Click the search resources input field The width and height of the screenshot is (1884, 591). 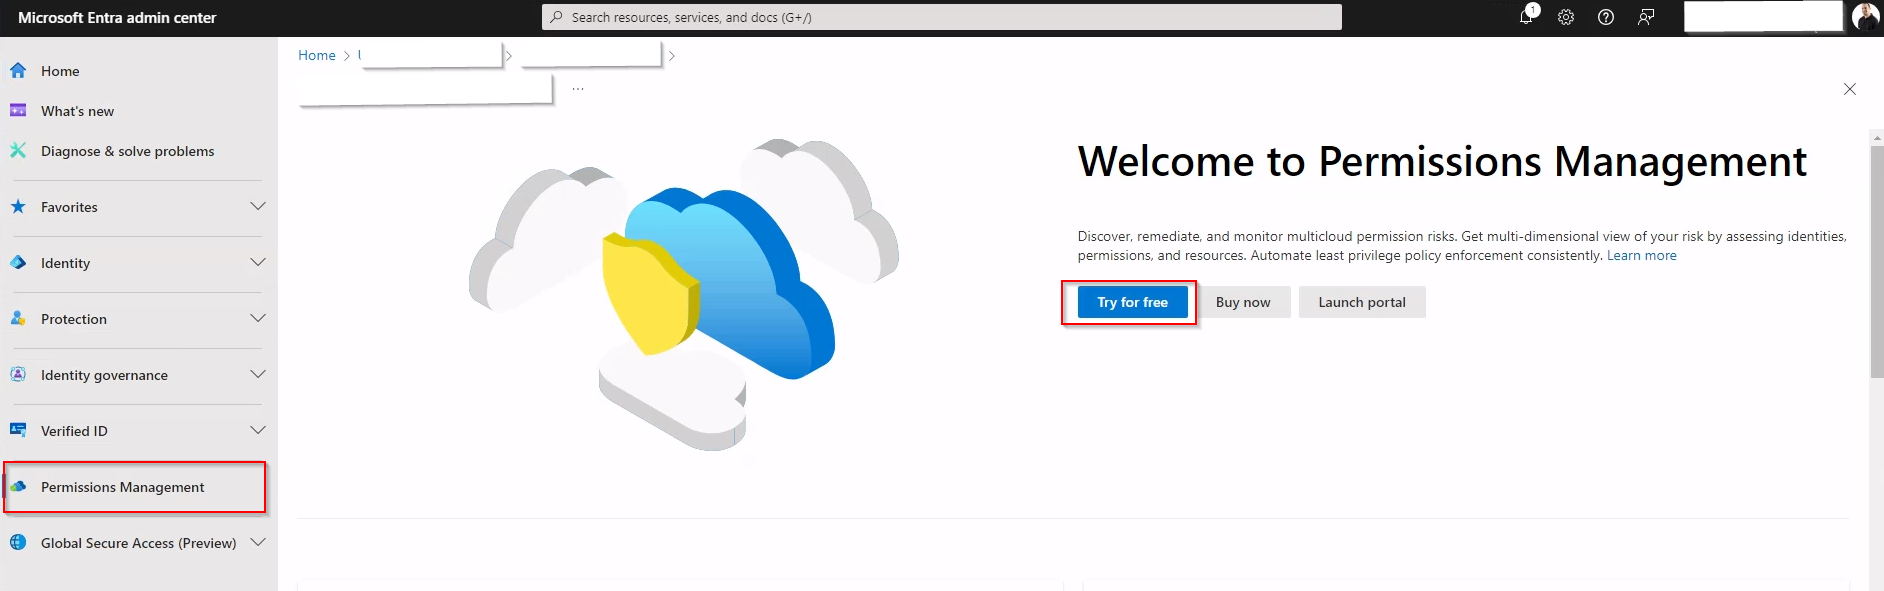point(941,17)
